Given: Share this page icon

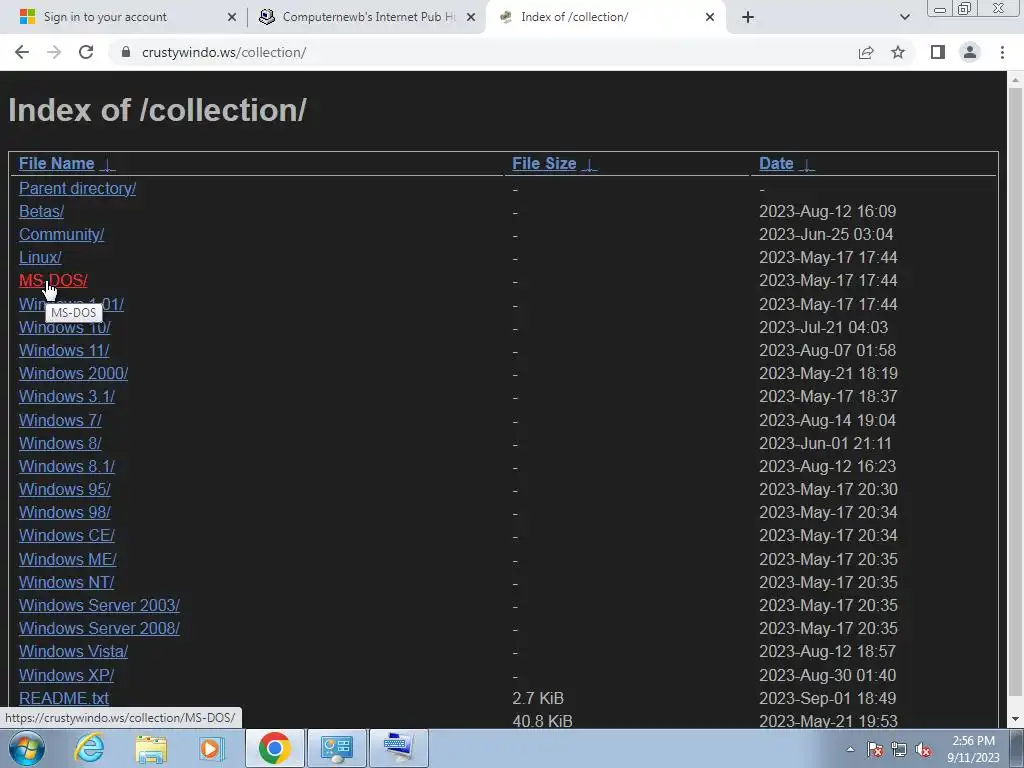Looking at the screenshot, I should pyautogui.click(x=866, y=52).
